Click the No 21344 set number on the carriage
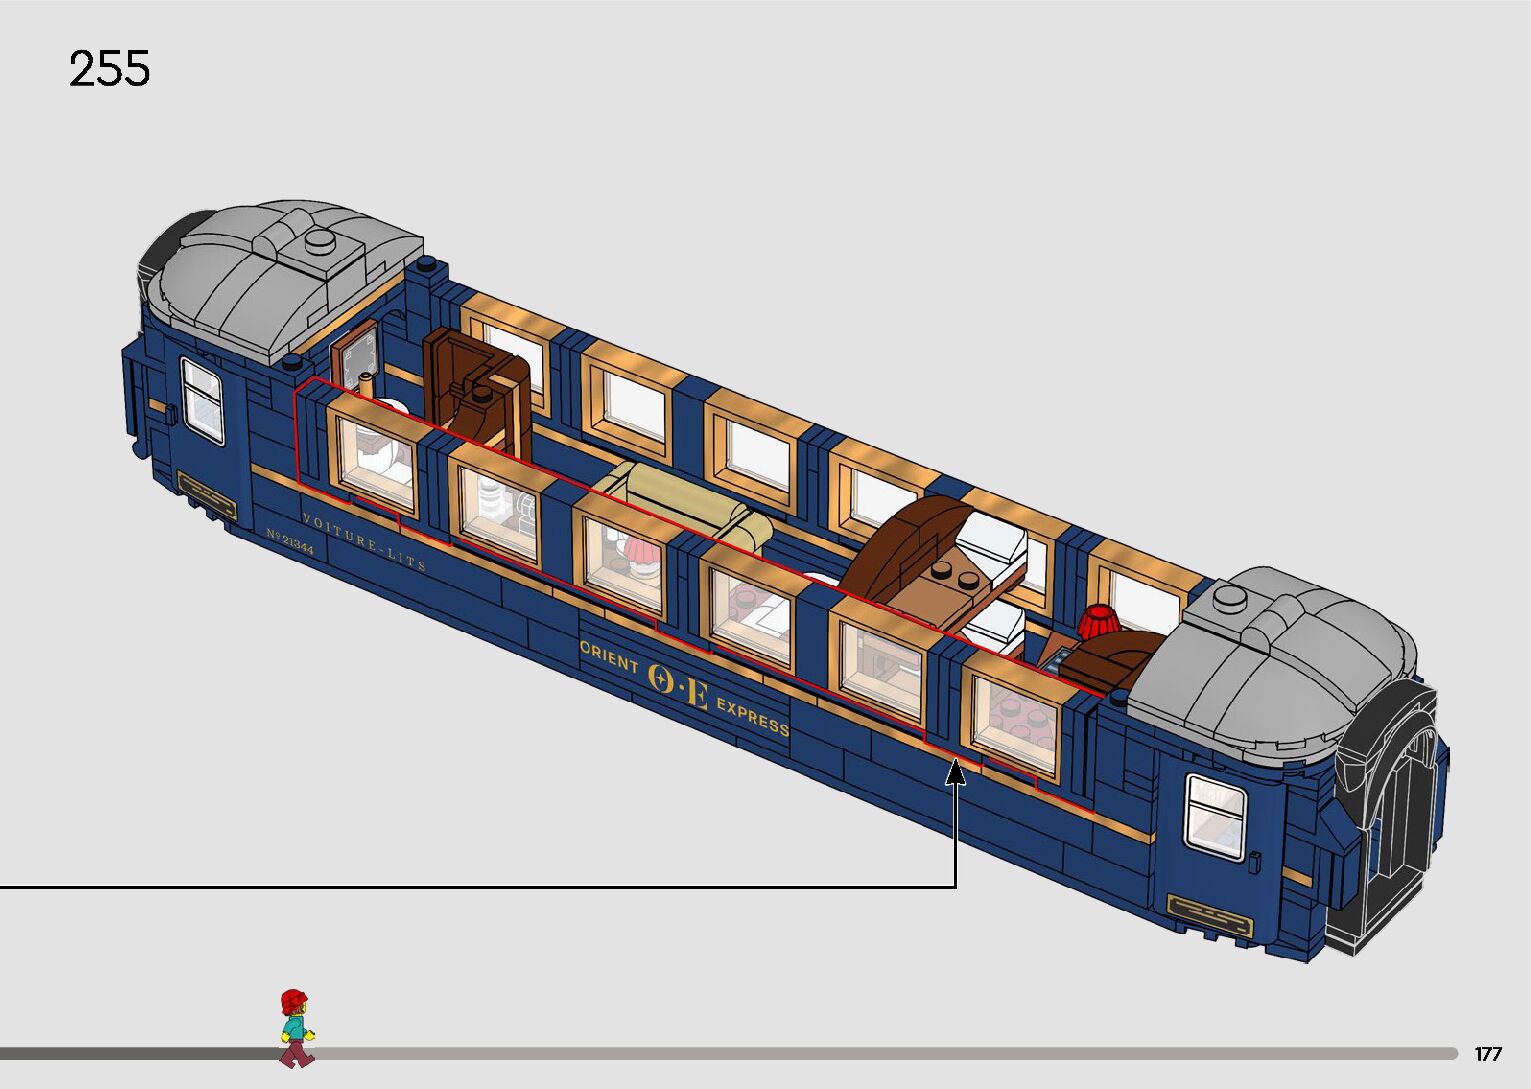This screenshot has height=1089, width=1531. click(x=290, y=546)
